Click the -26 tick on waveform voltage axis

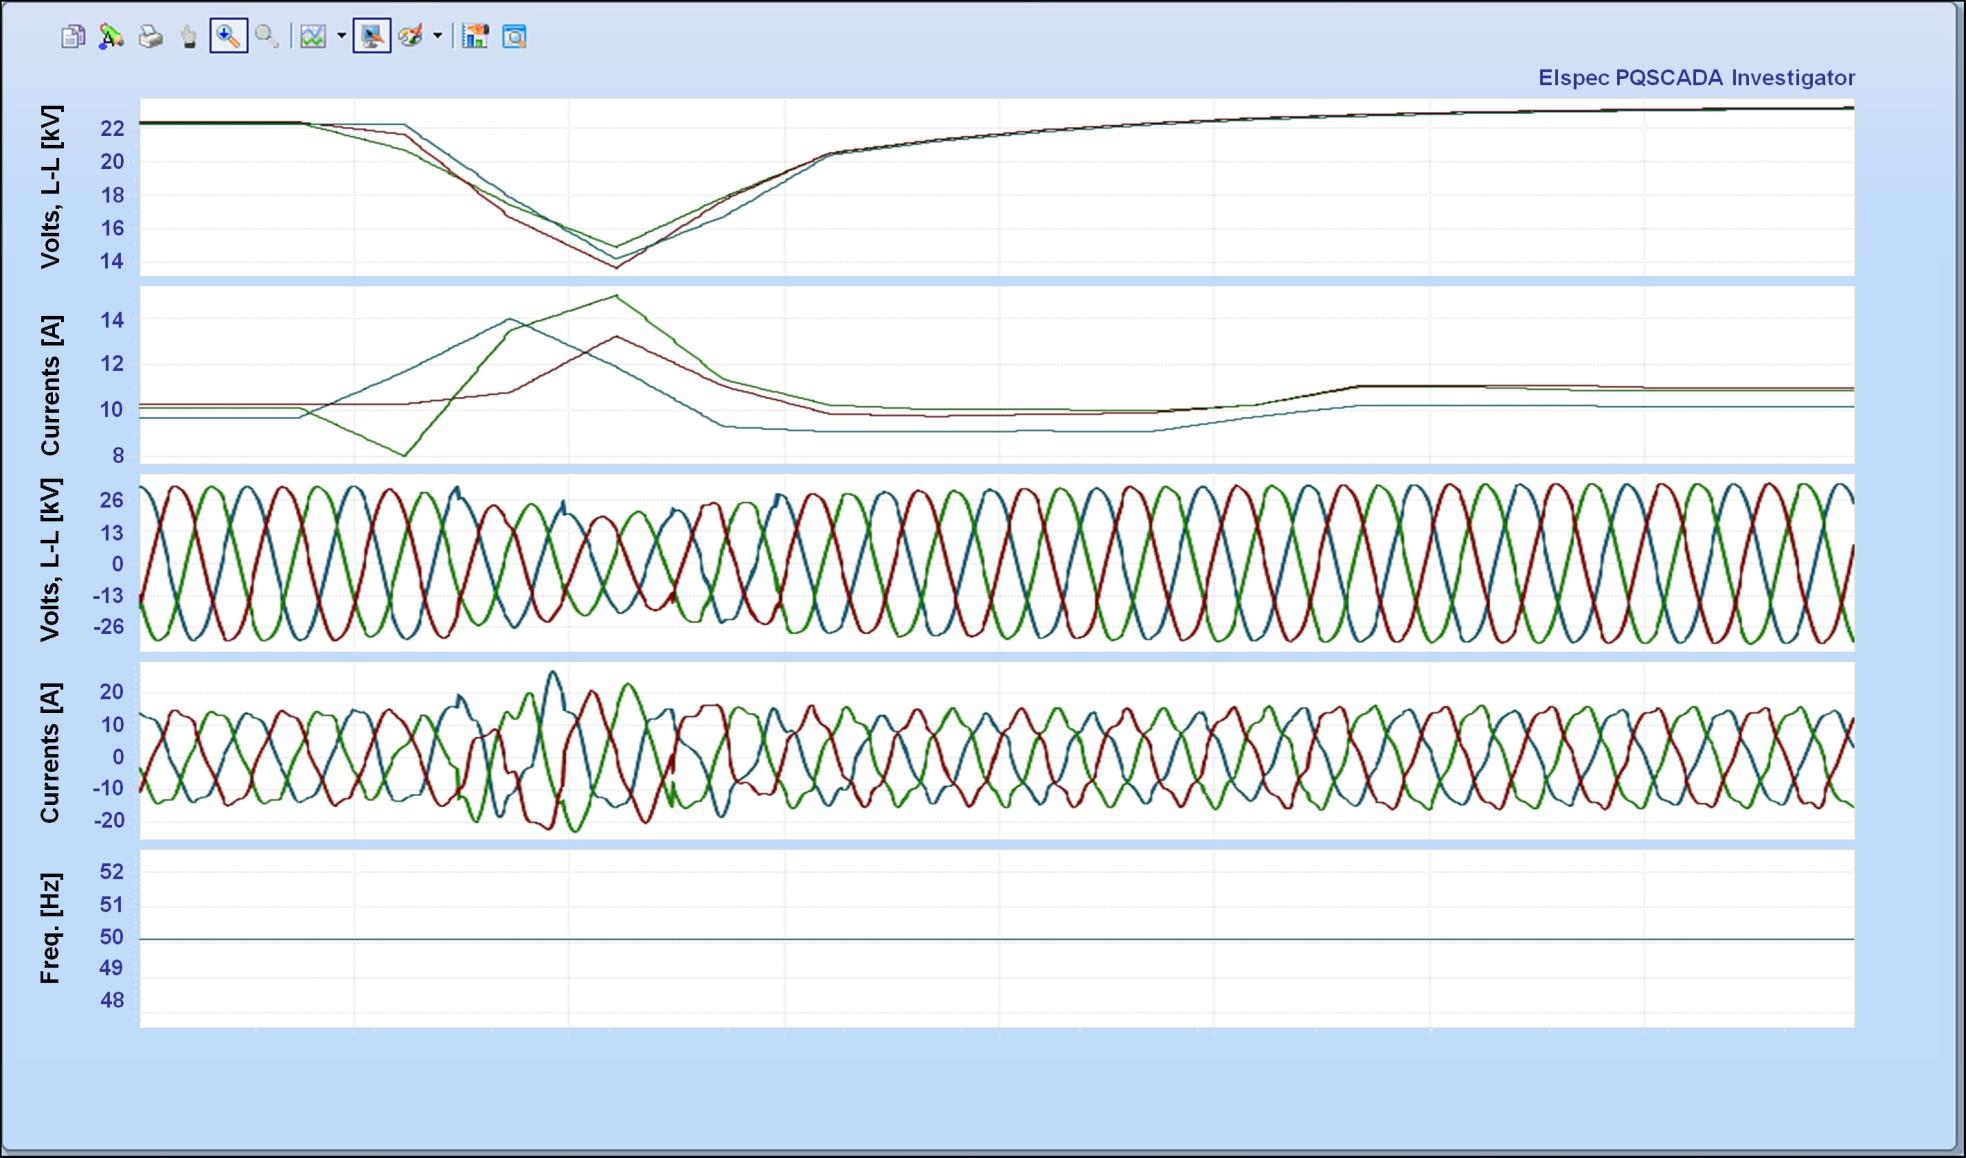pyautogui.click(x=108, y=627)
